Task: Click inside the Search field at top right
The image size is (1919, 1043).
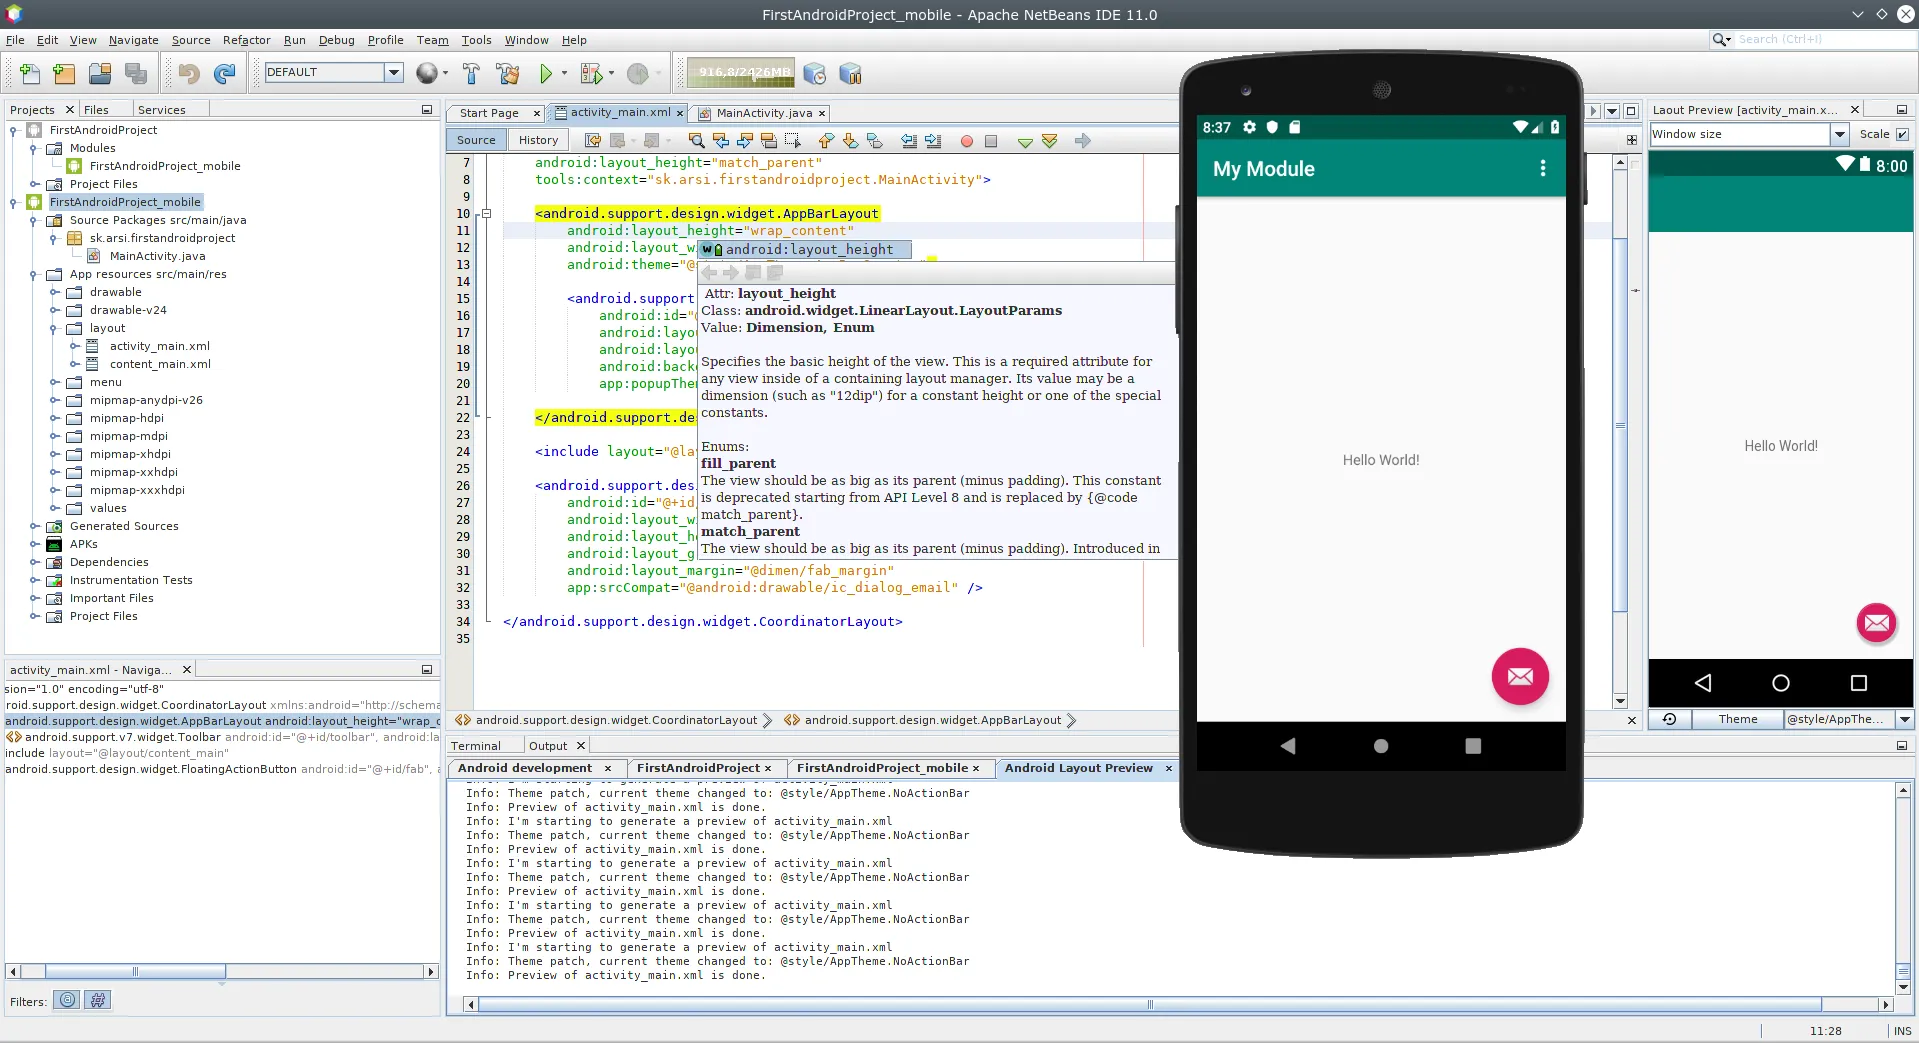Action: click(1800, 39)
